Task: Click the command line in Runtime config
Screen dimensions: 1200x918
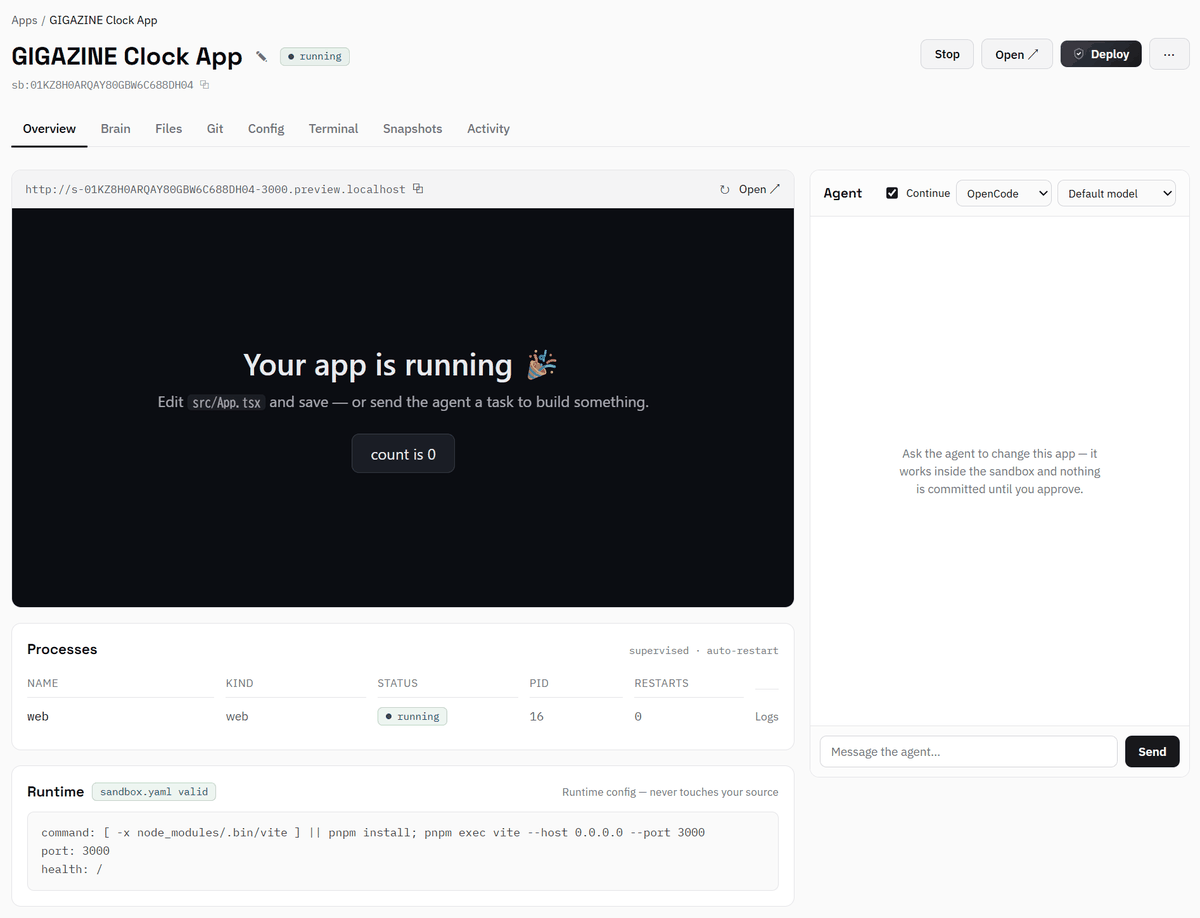Action: coord(373,832)
